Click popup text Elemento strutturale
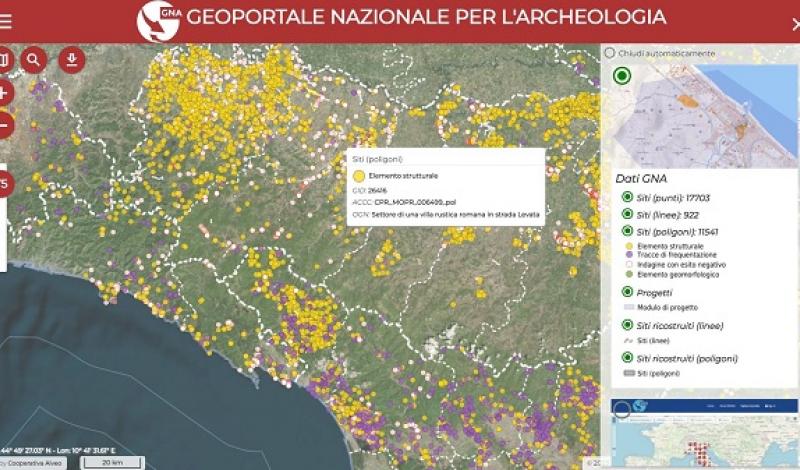 click(403, 176)
